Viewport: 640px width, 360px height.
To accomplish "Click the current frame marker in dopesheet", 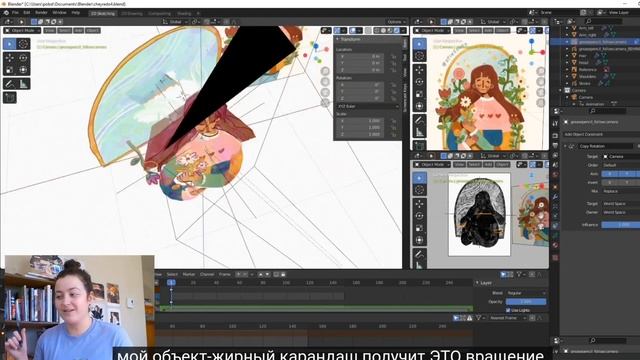I will pyautogui.click(x=171, y=282).
